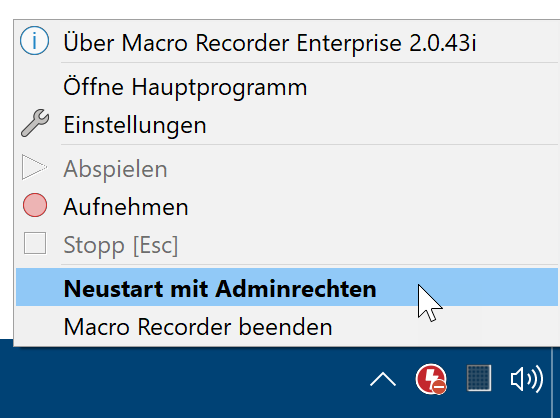Select Öffne Hauptprogramm menu entry
The image size is (560, 418).
[x=286, y=87]
